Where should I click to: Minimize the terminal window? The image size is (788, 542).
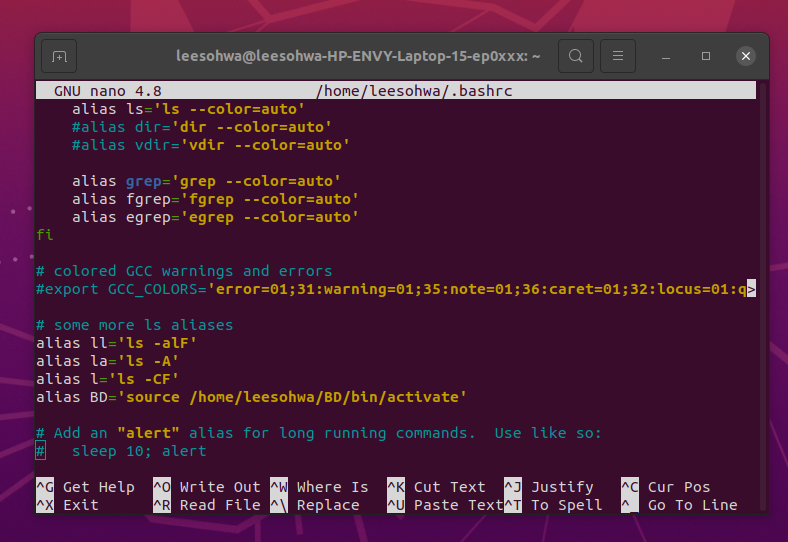666,56
